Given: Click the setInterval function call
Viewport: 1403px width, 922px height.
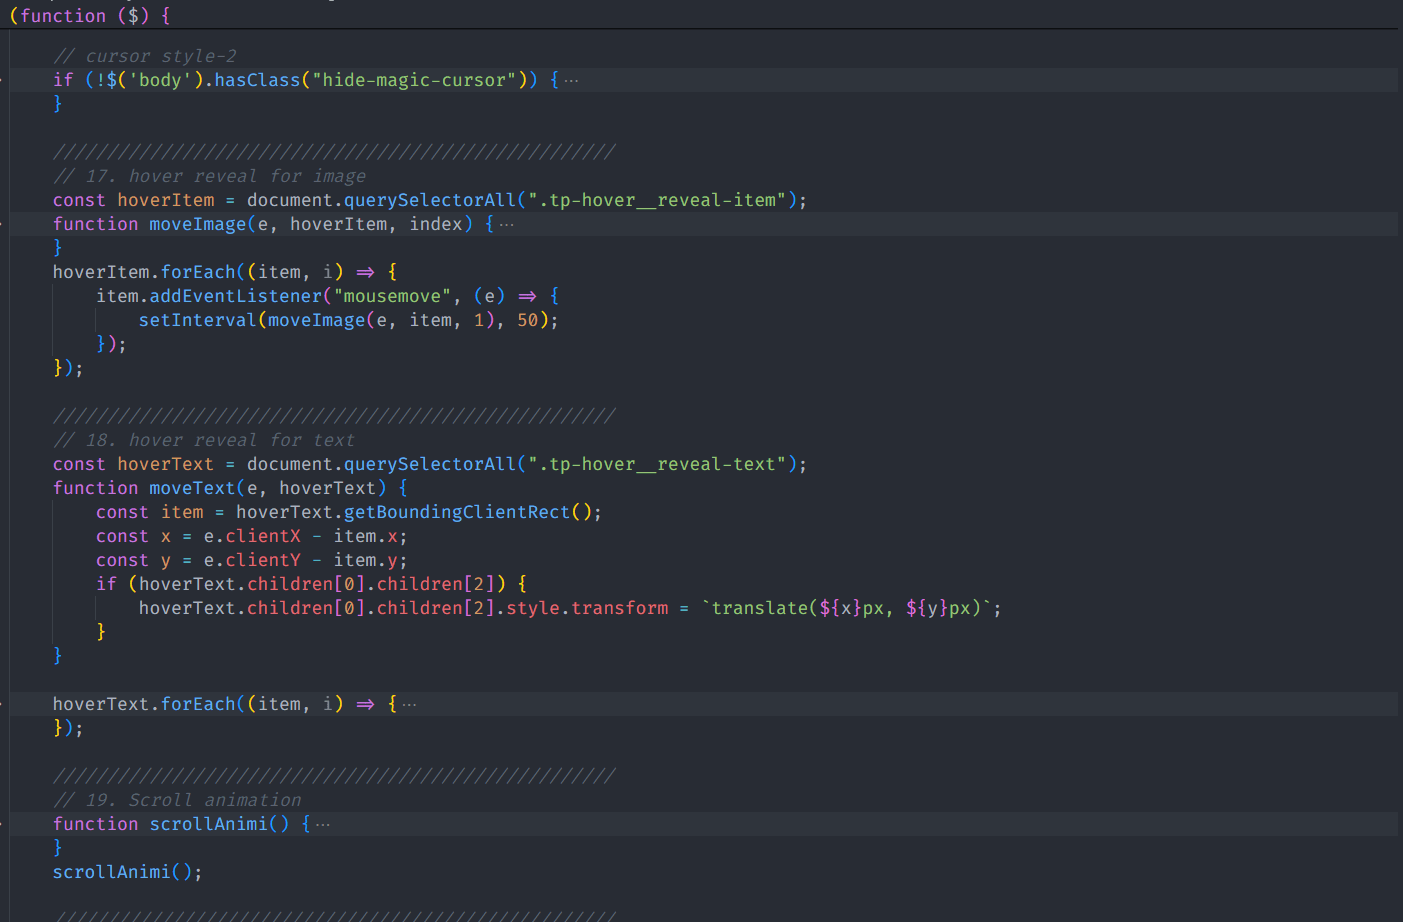Looking at the screenshot, I should tap(197, 320).
